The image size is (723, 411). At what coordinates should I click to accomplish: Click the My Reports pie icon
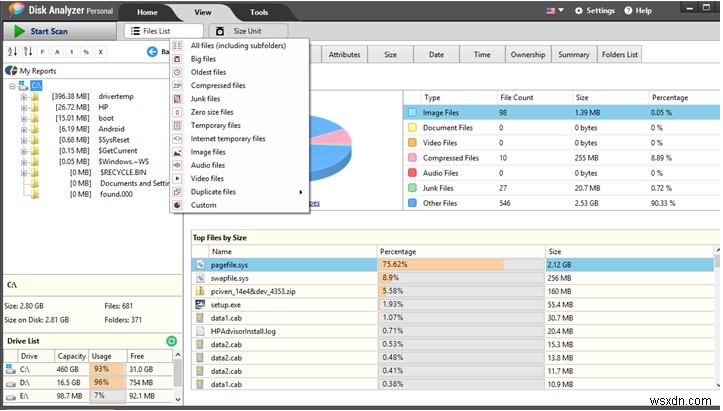[11, 71]
